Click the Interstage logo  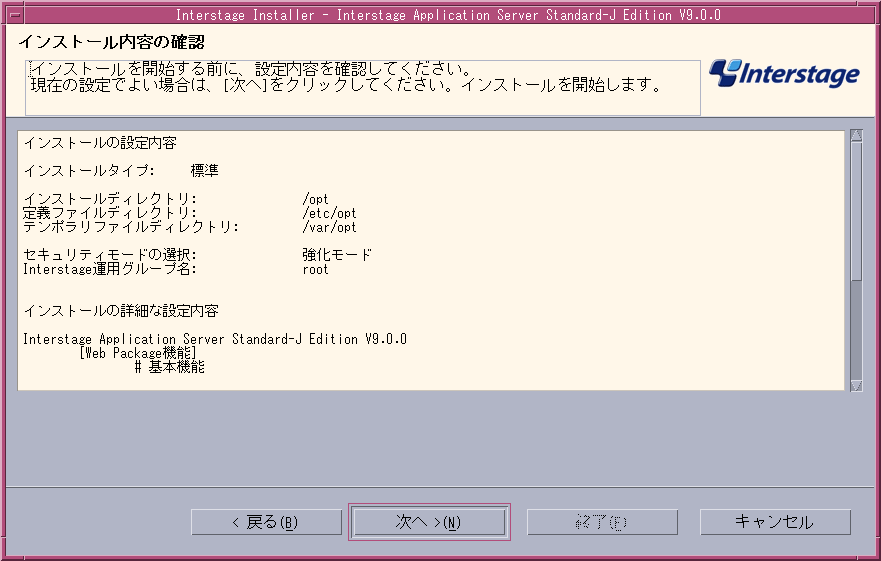click(784, 74)
